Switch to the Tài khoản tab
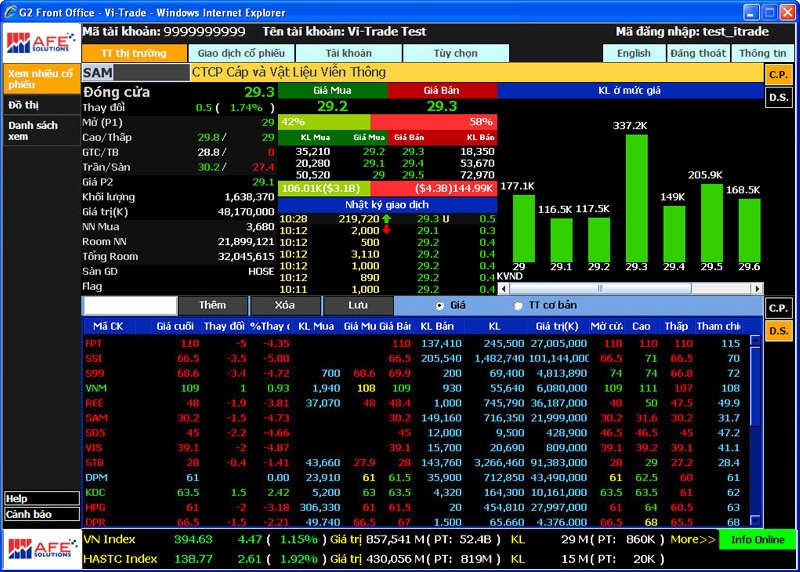This screenshot has width=800, height=572. [x=348, y=53]
